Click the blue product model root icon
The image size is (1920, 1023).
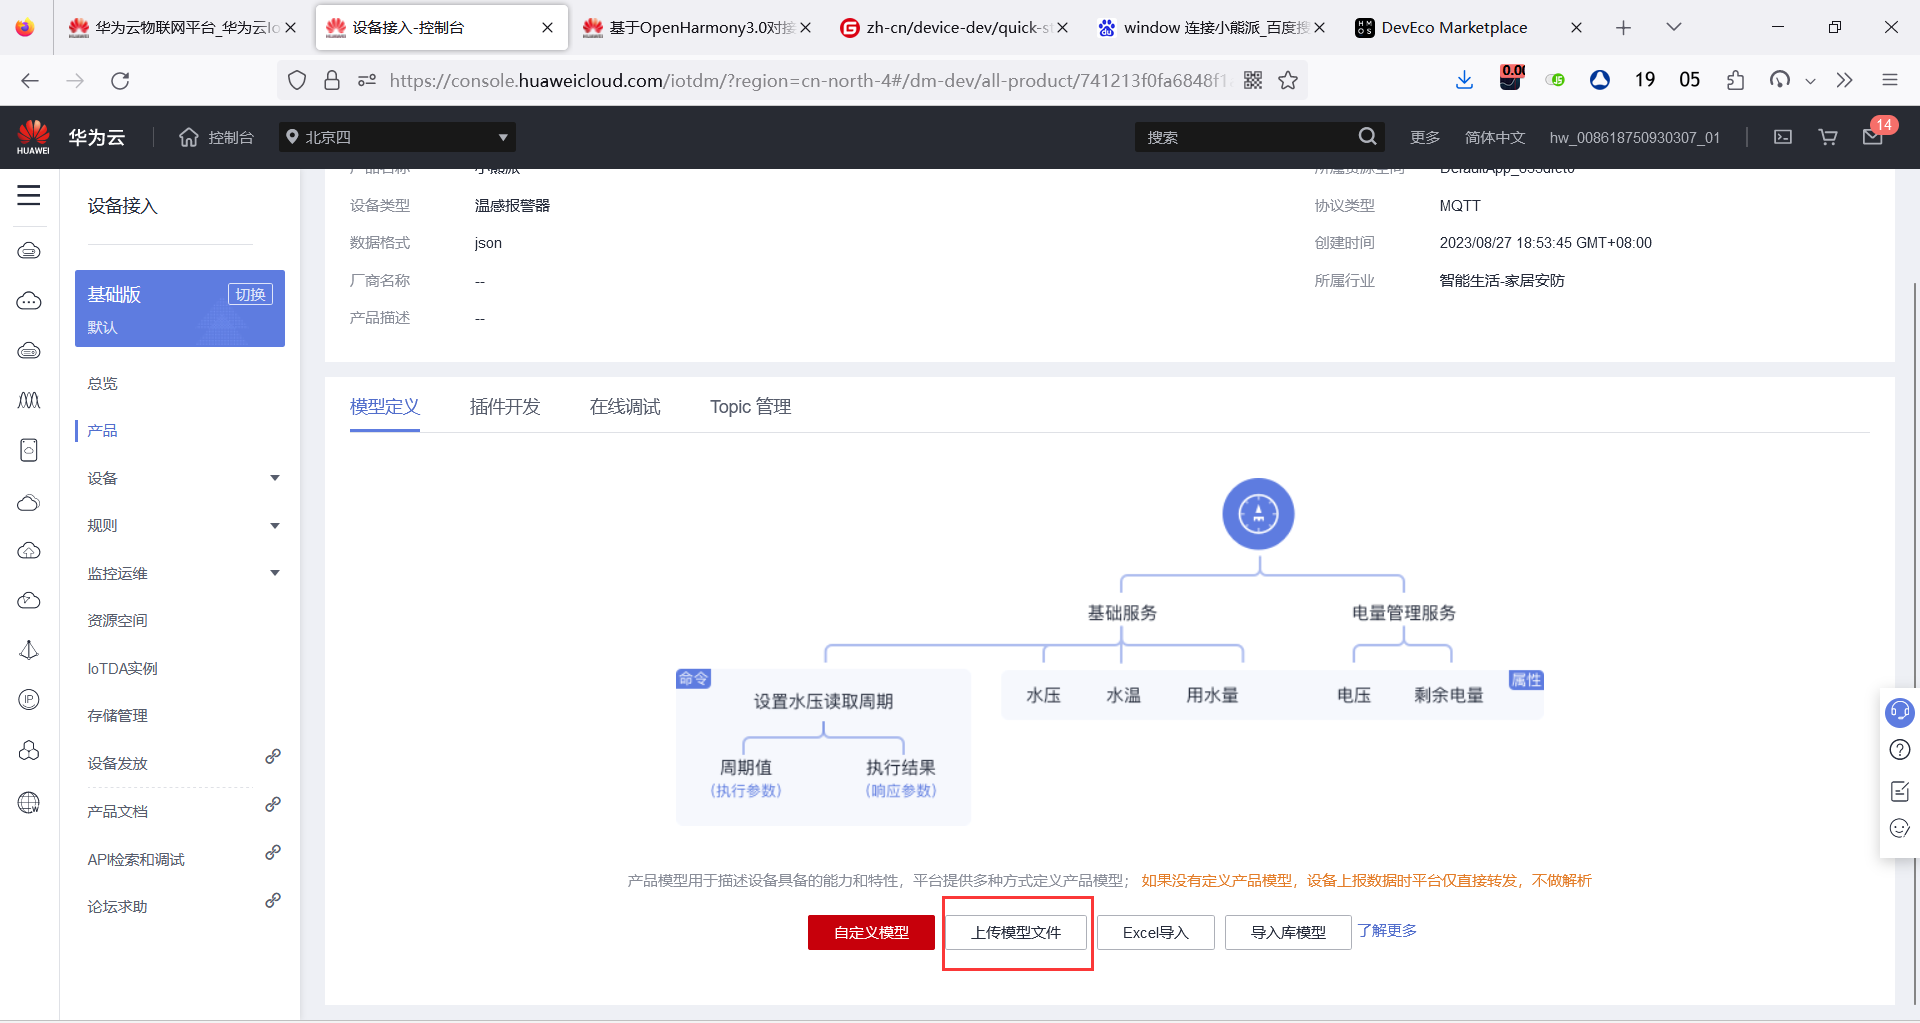1258,514
